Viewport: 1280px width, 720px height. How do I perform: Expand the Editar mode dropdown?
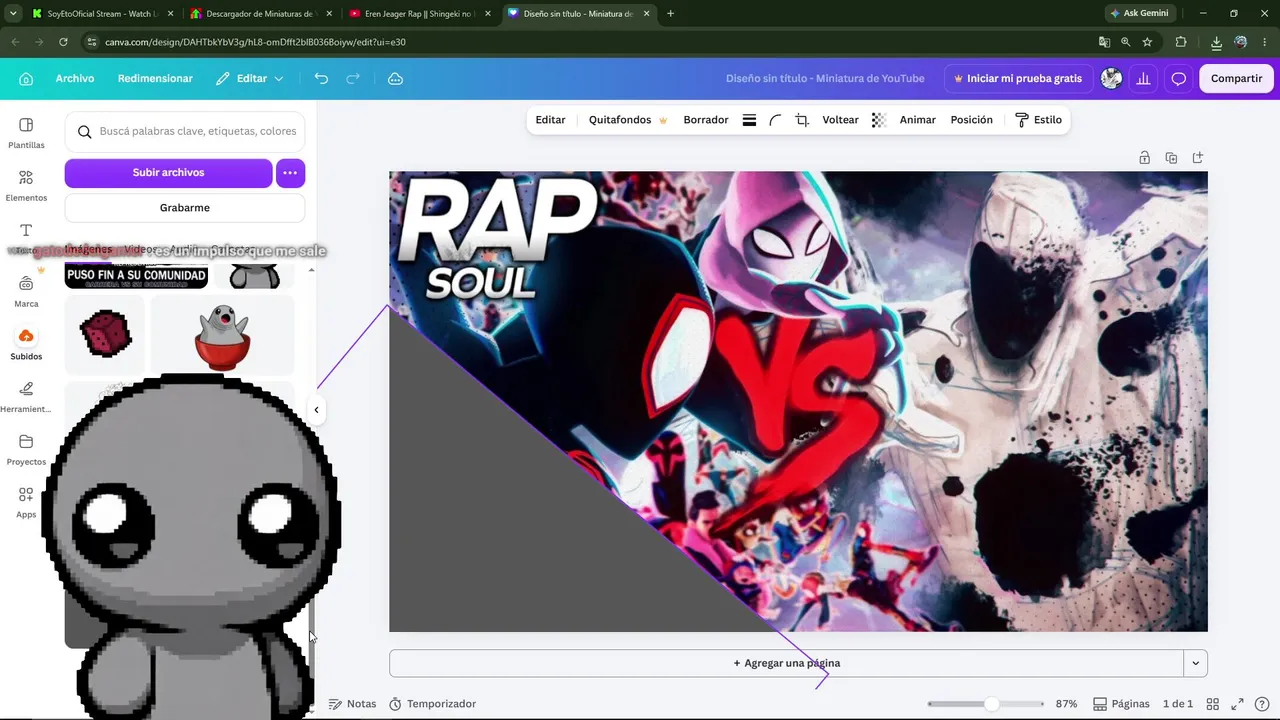point(250,79)
